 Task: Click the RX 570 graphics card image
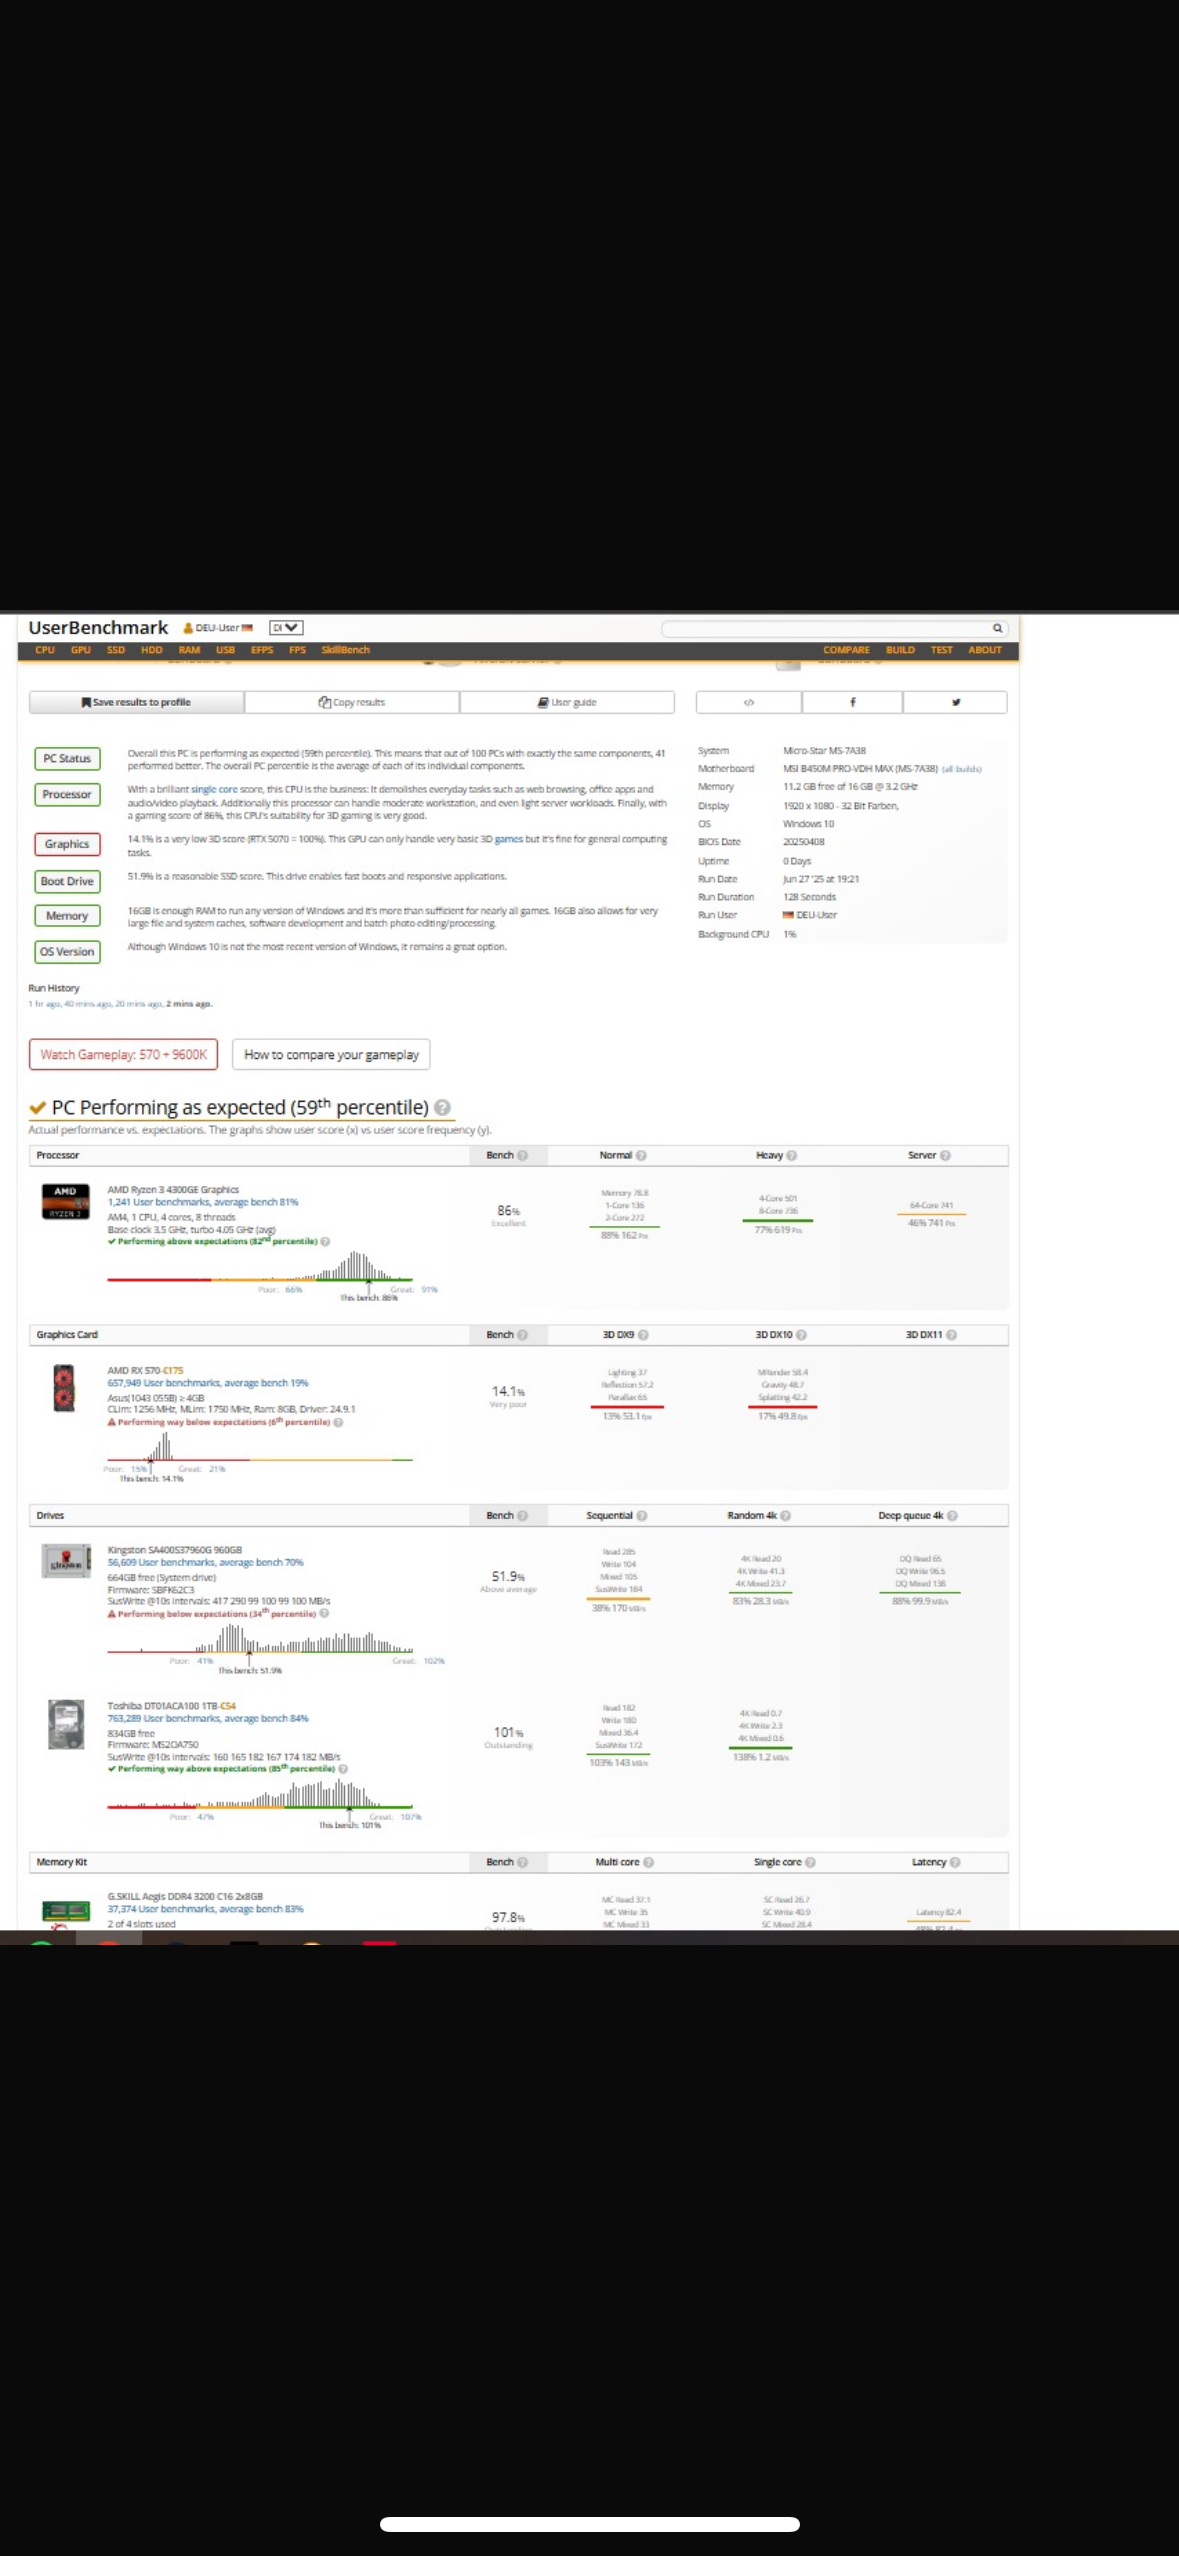[x=64, y=1388]
